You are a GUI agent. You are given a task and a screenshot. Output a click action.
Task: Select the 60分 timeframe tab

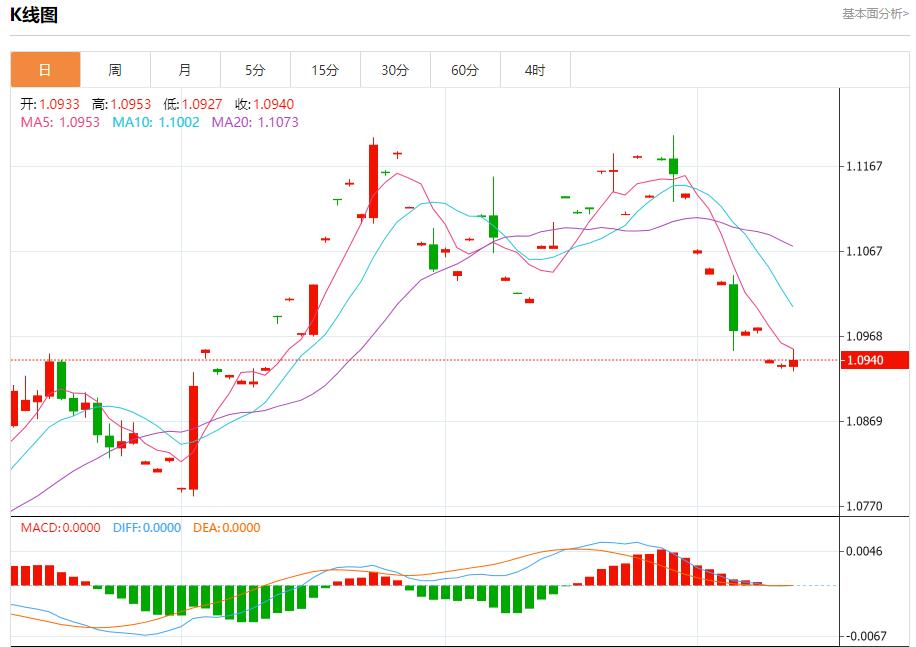(x=465, y=70)
